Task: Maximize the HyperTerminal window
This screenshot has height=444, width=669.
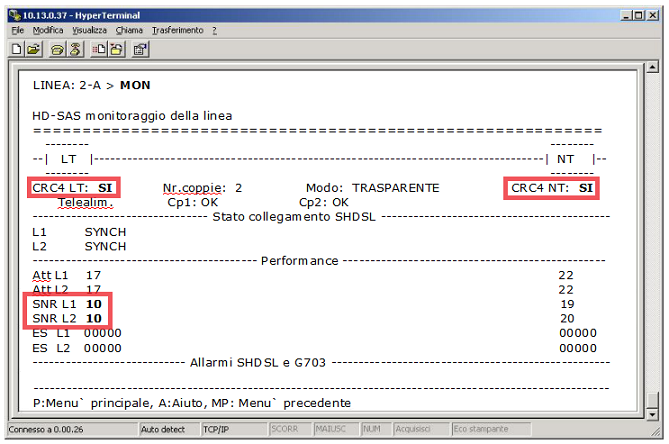Action: (x=639, y=14)
